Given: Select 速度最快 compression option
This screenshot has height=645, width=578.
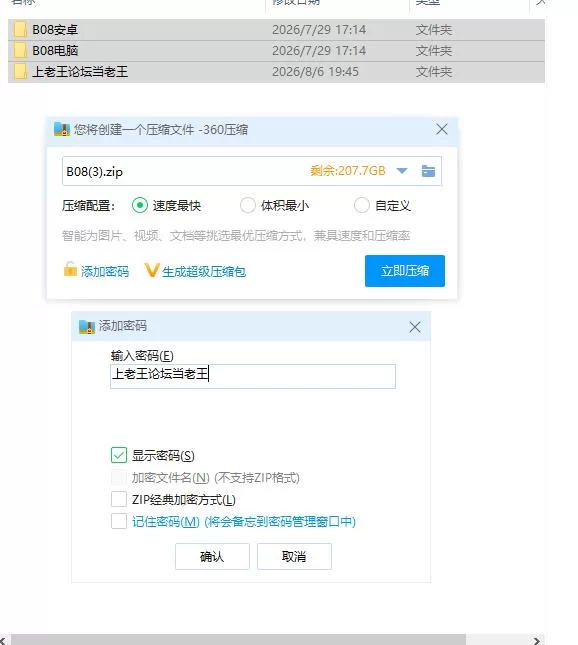Looking at the screenshot, I should 140,205.
